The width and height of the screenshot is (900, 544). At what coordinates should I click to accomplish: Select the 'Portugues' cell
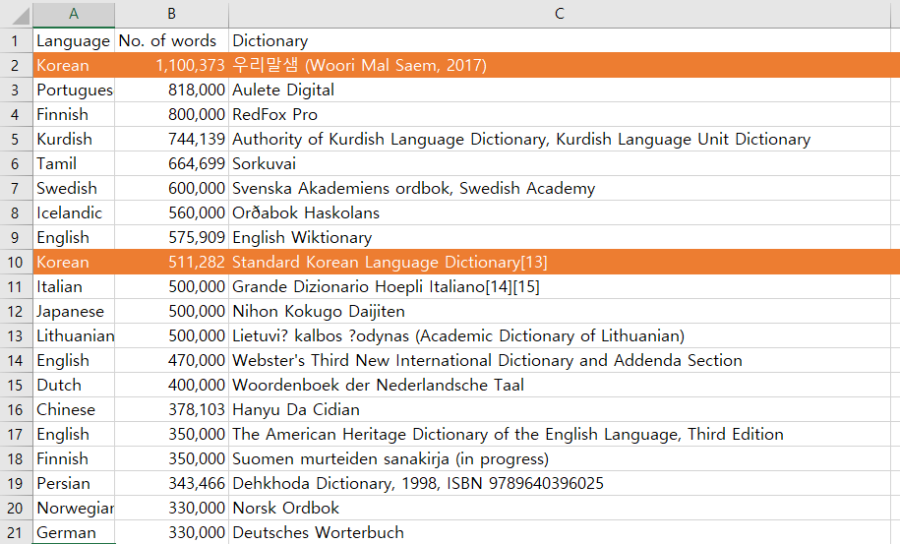pyautogui.click(x=73, y=90)
